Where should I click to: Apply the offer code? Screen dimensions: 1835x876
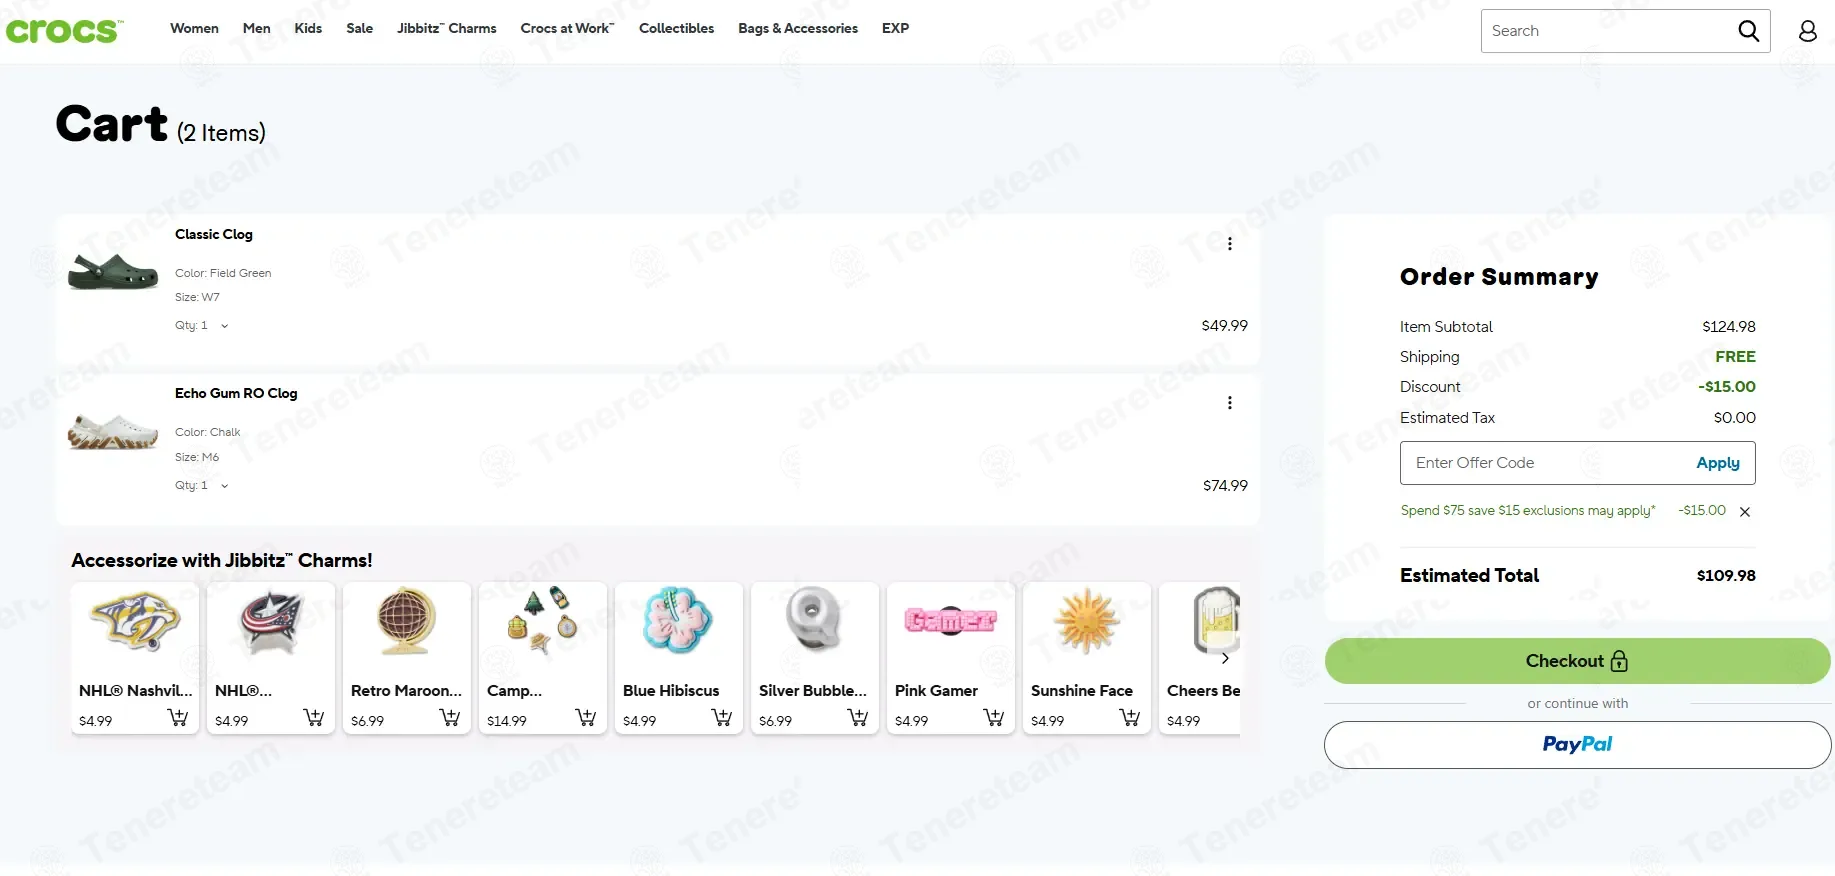point(1717,463)
